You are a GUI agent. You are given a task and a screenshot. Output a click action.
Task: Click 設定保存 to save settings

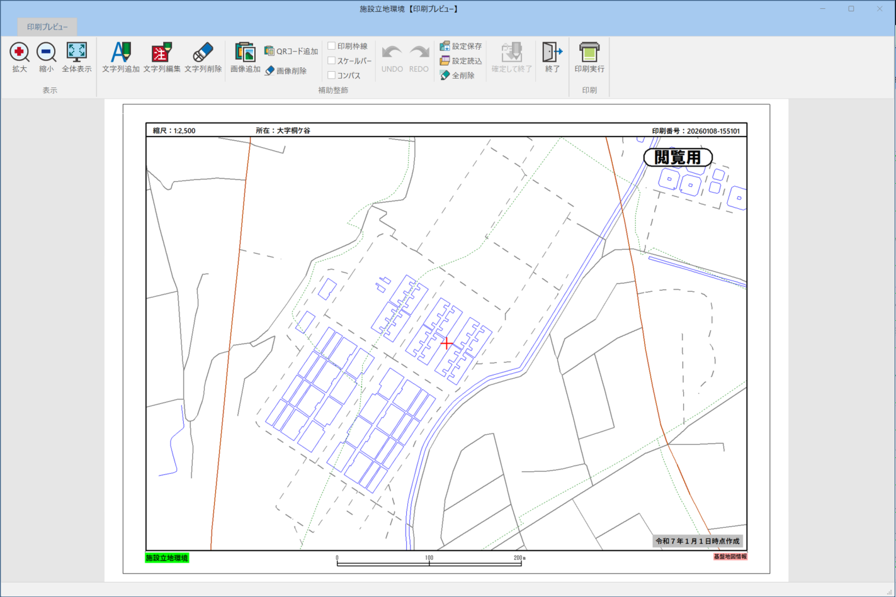click(461, 46)
